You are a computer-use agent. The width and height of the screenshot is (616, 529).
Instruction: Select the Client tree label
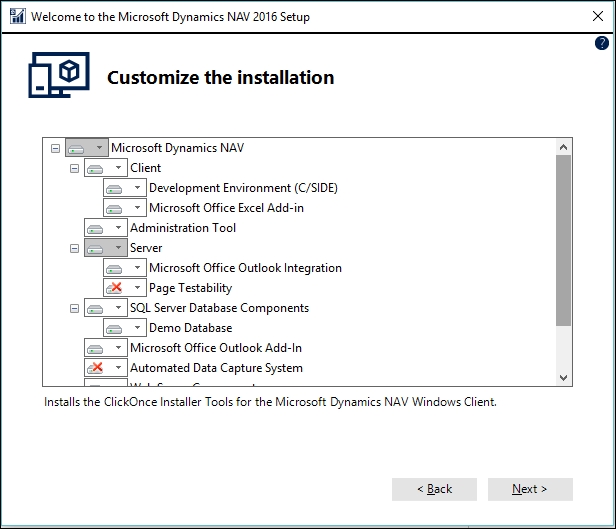tap(146, 168)
